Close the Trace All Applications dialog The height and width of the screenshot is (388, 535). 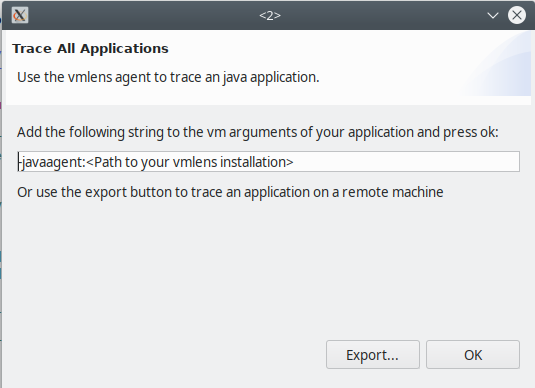pyautogui.click(x=517, y=15)
